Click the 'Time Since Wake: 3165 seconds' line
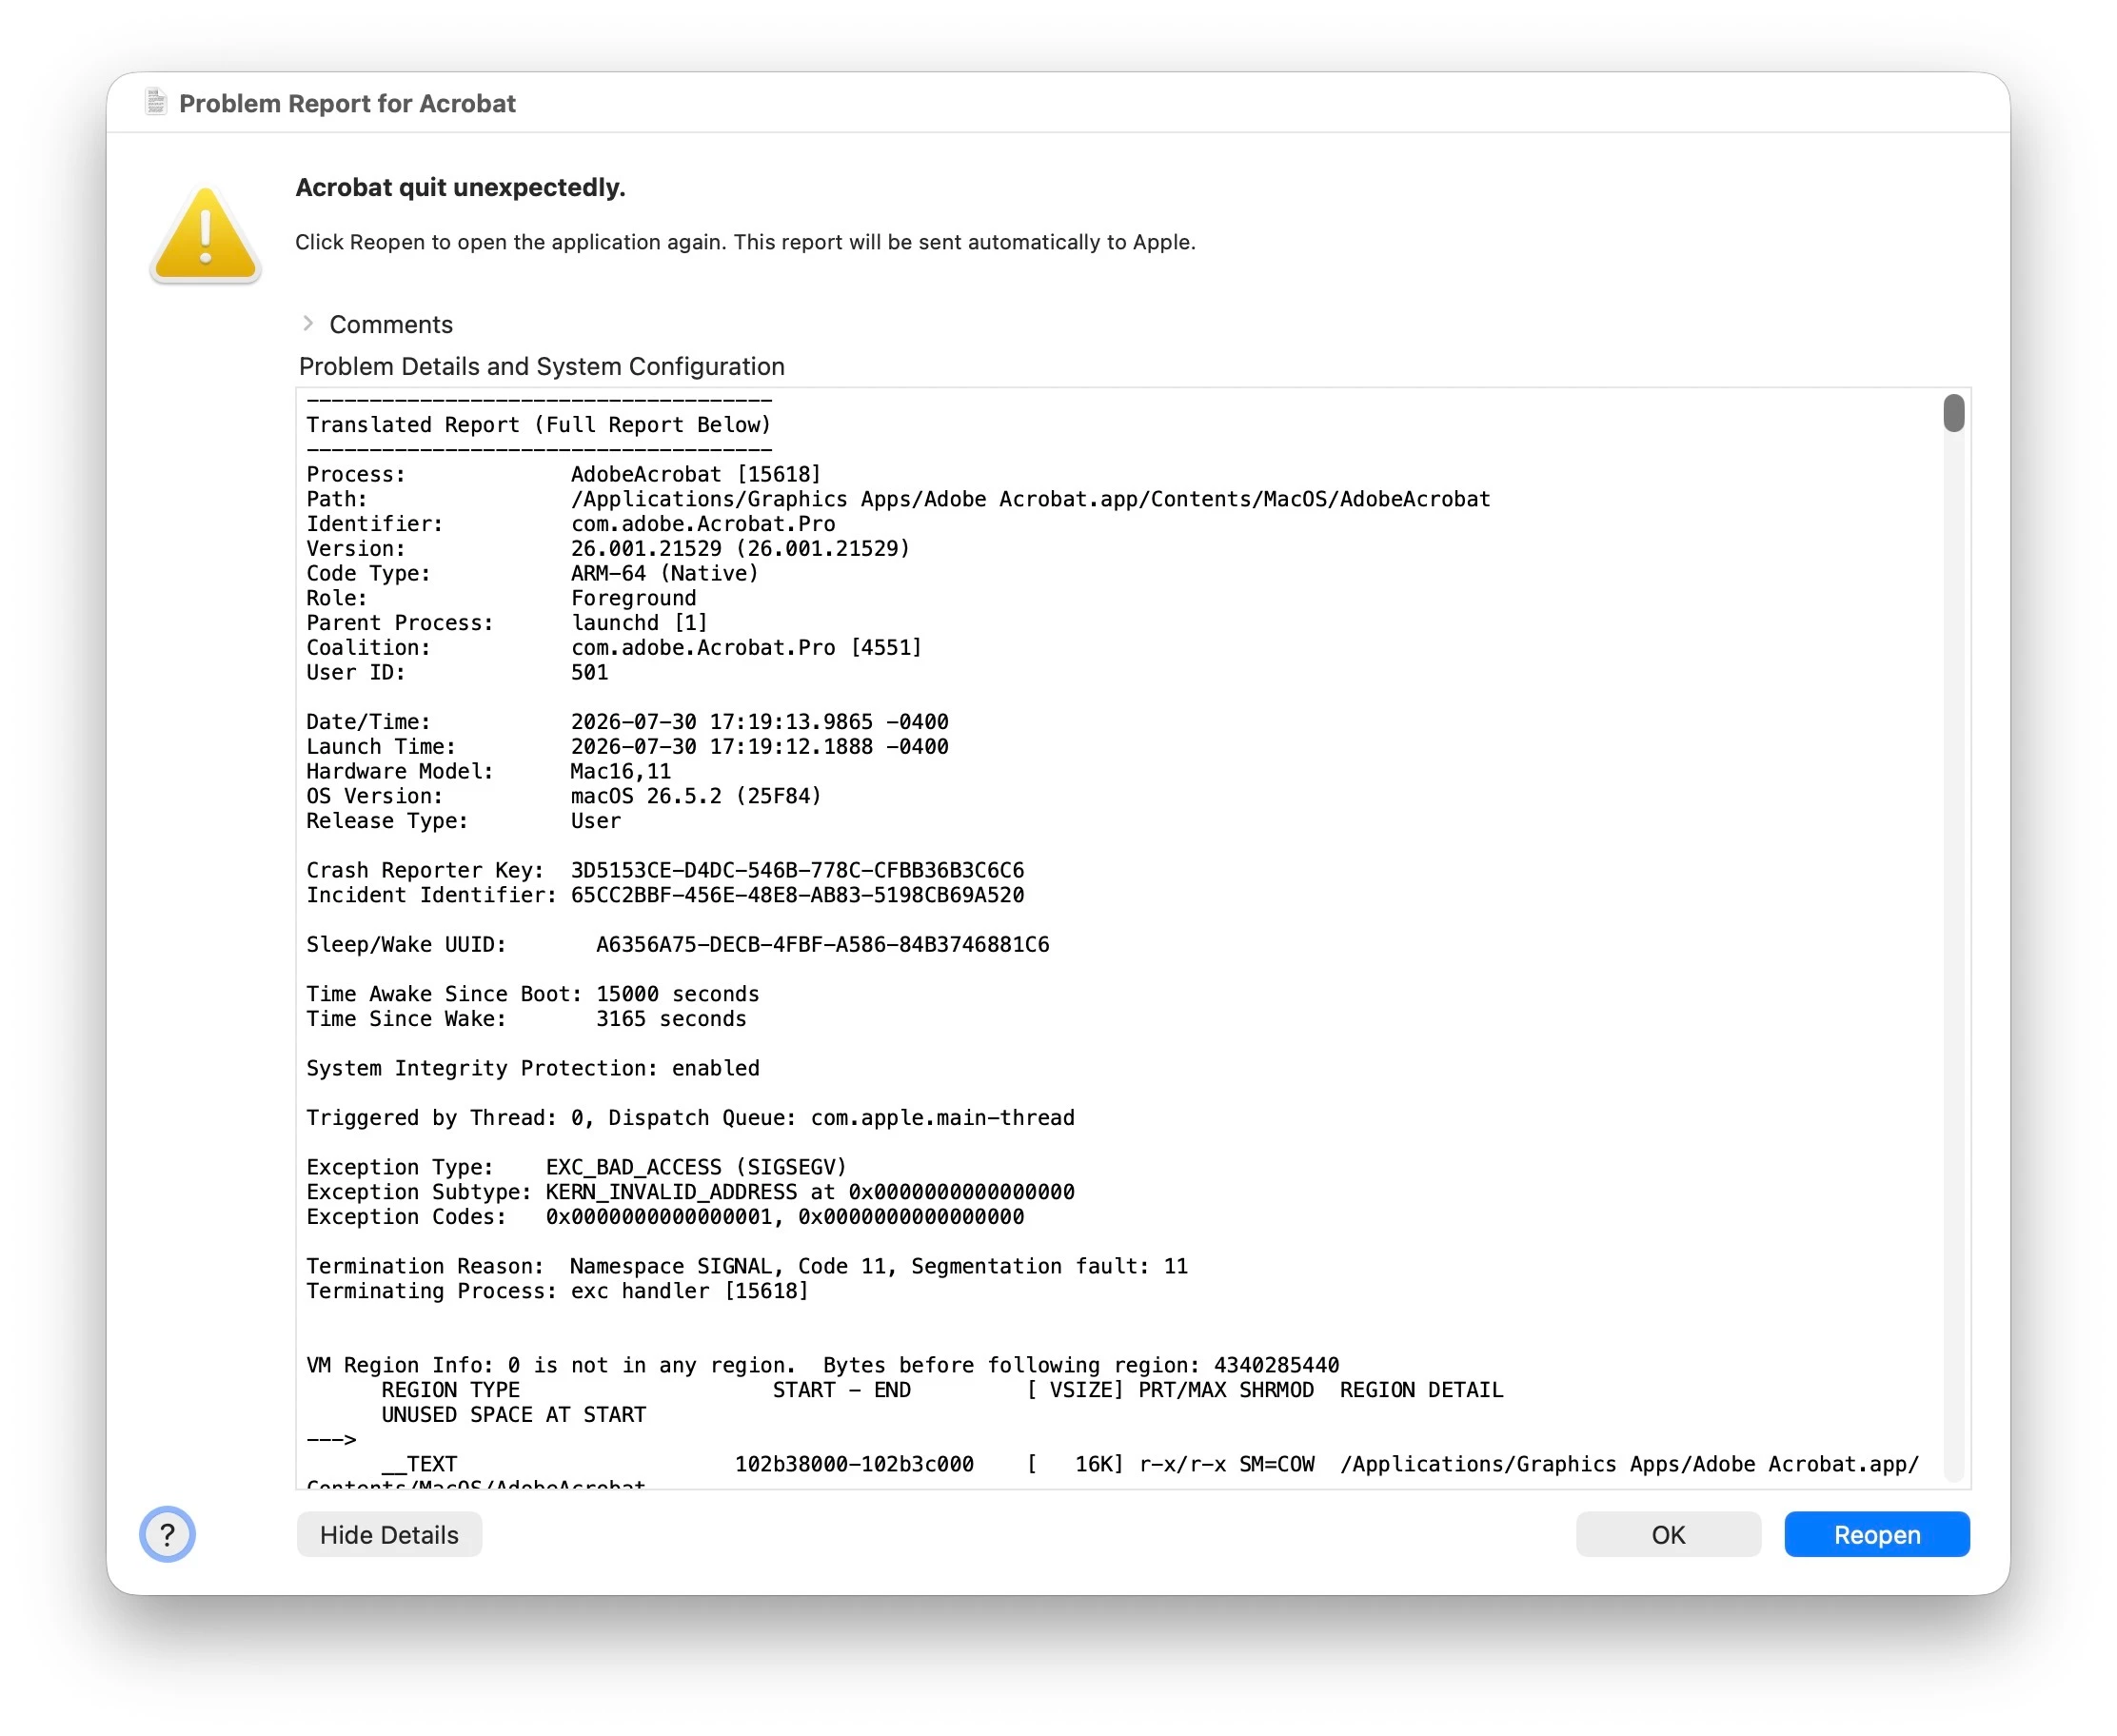The image size is (2117, 1736). pos(526,1019)
